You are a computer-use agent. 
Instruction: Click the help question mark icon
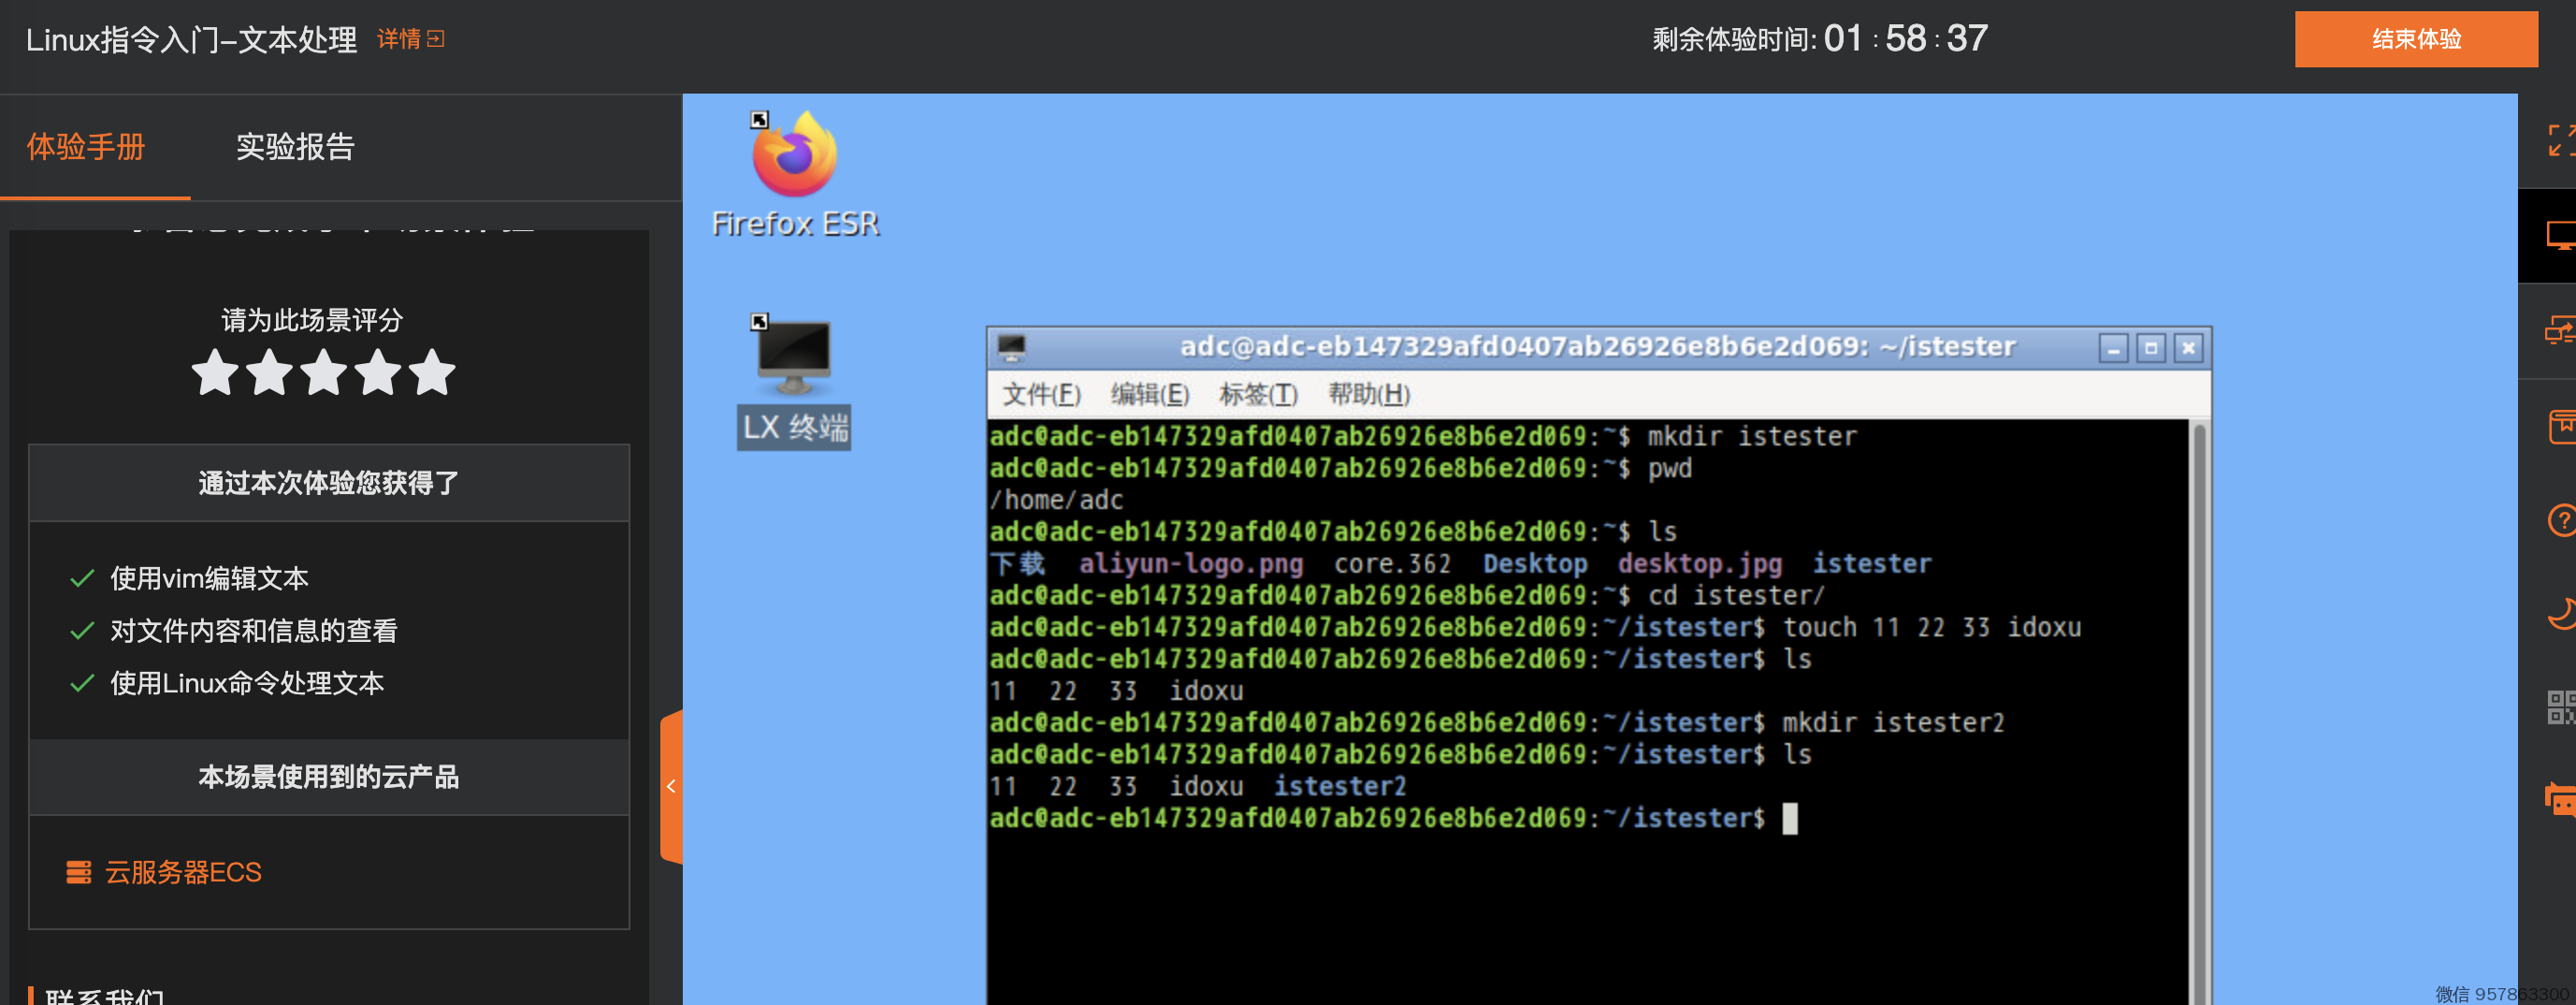pyautogui.click(x=2560, y=521)
